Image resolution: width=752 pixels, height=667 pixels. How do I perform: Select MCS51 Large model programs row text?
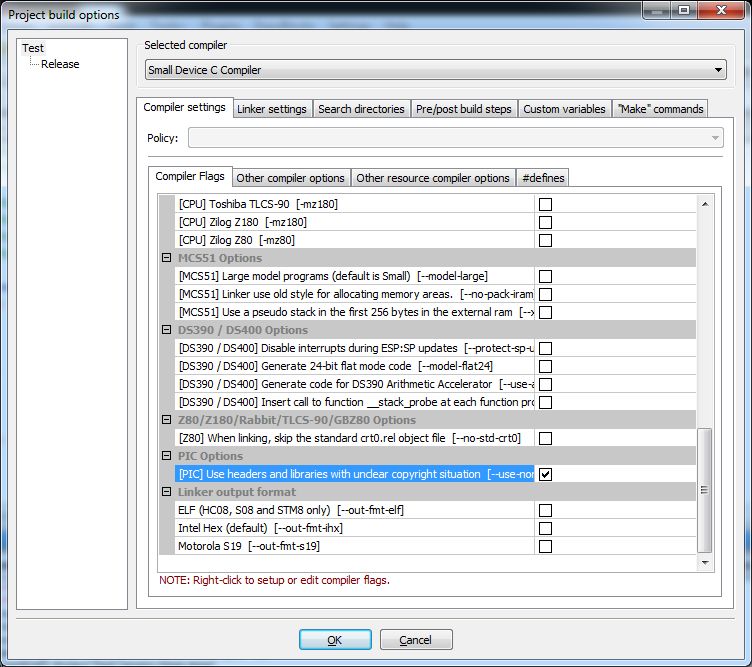pyautogui.click(x=333, y=276)
